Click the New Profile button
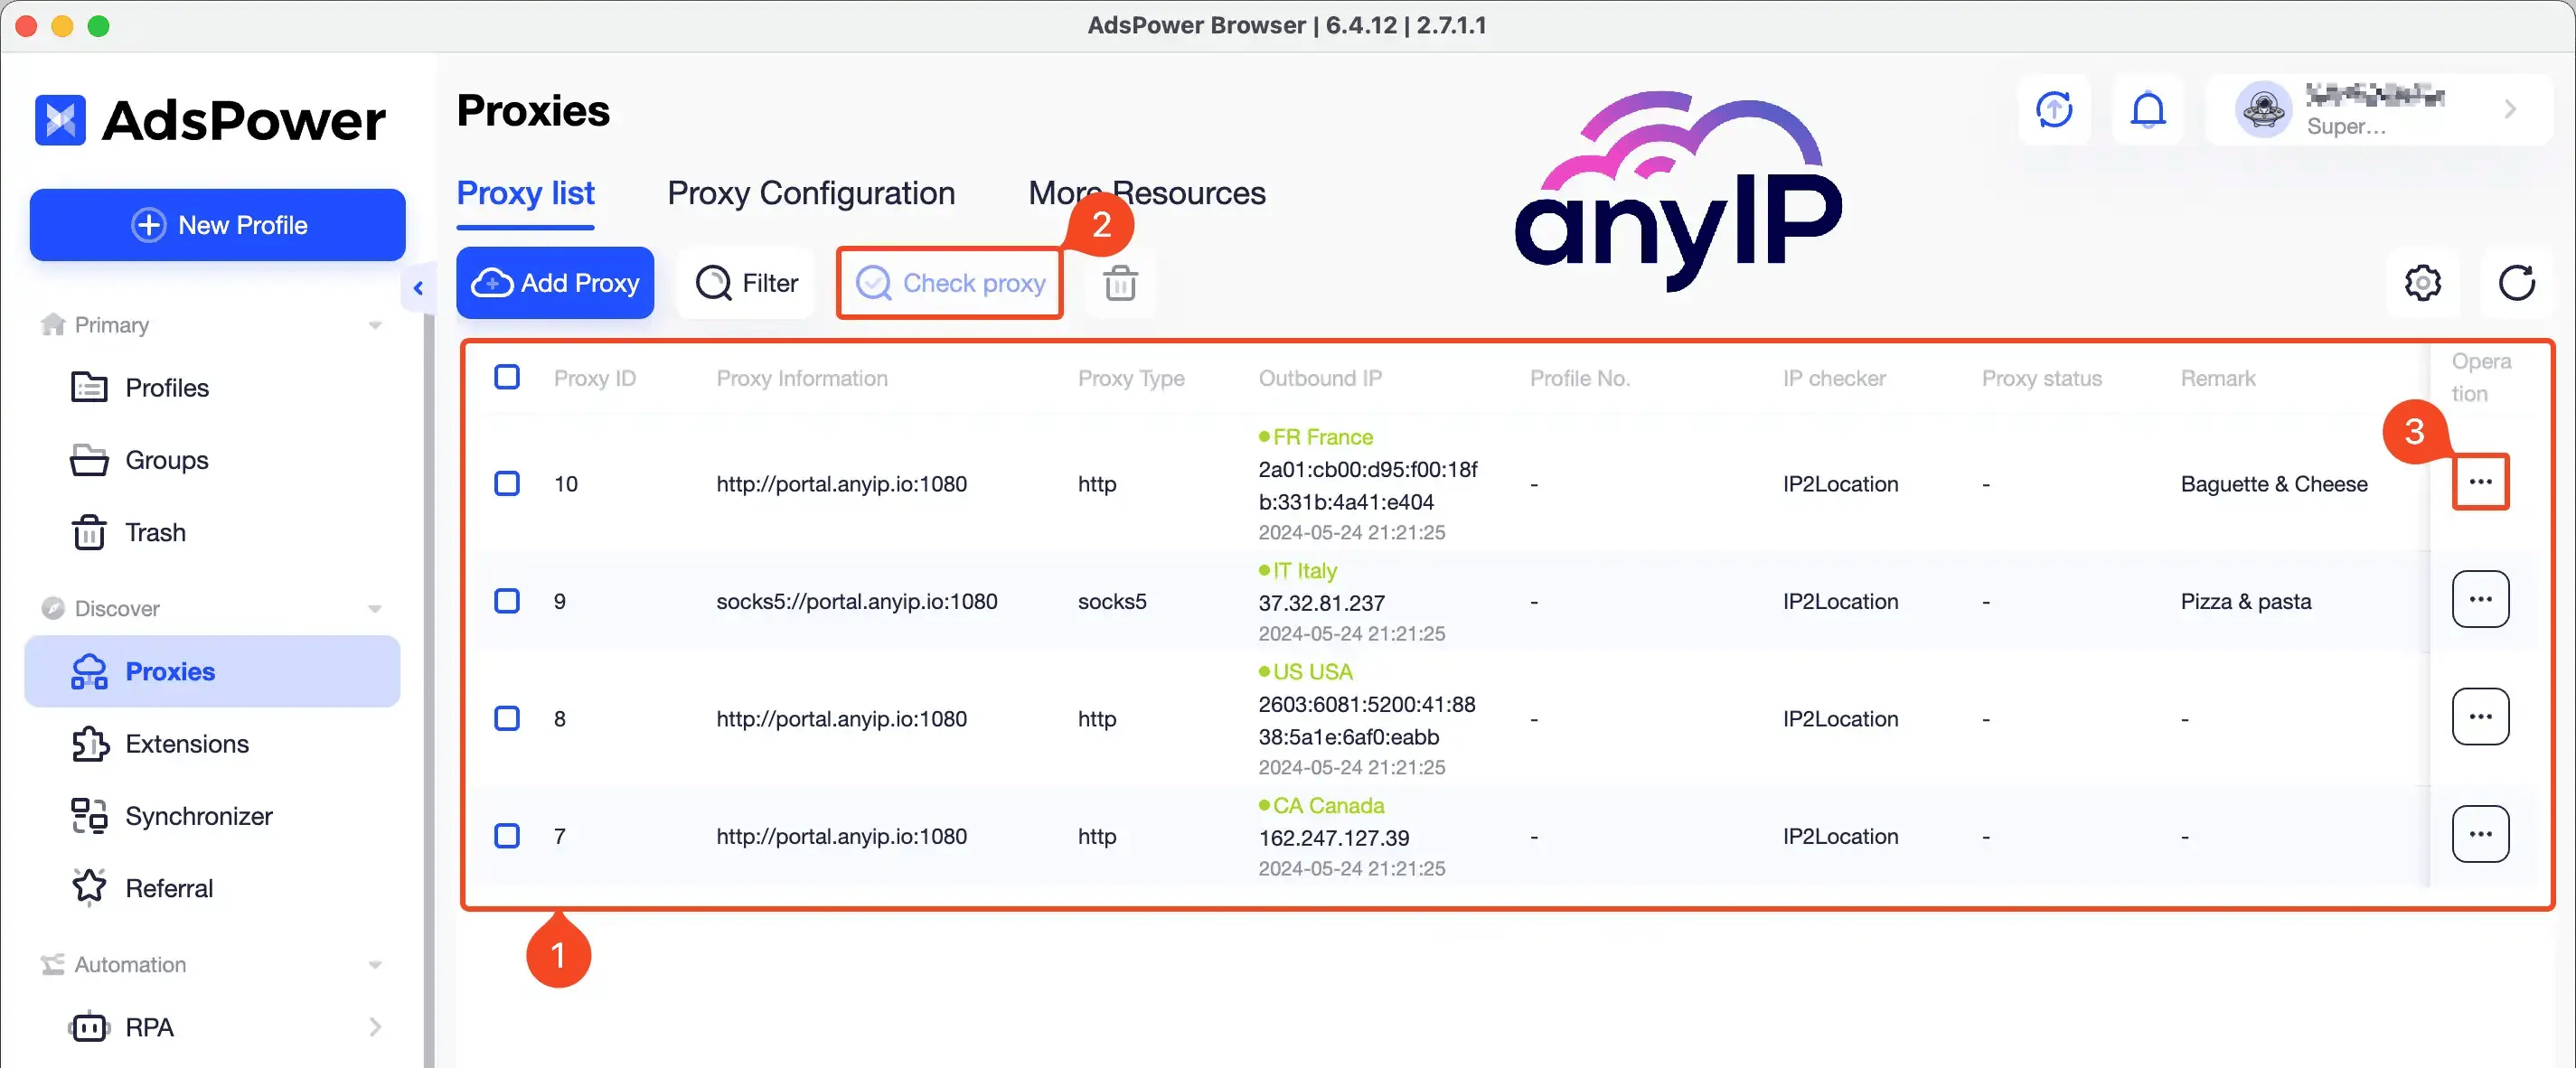The image size is (2576, 1068). click(x=217, y=224)
